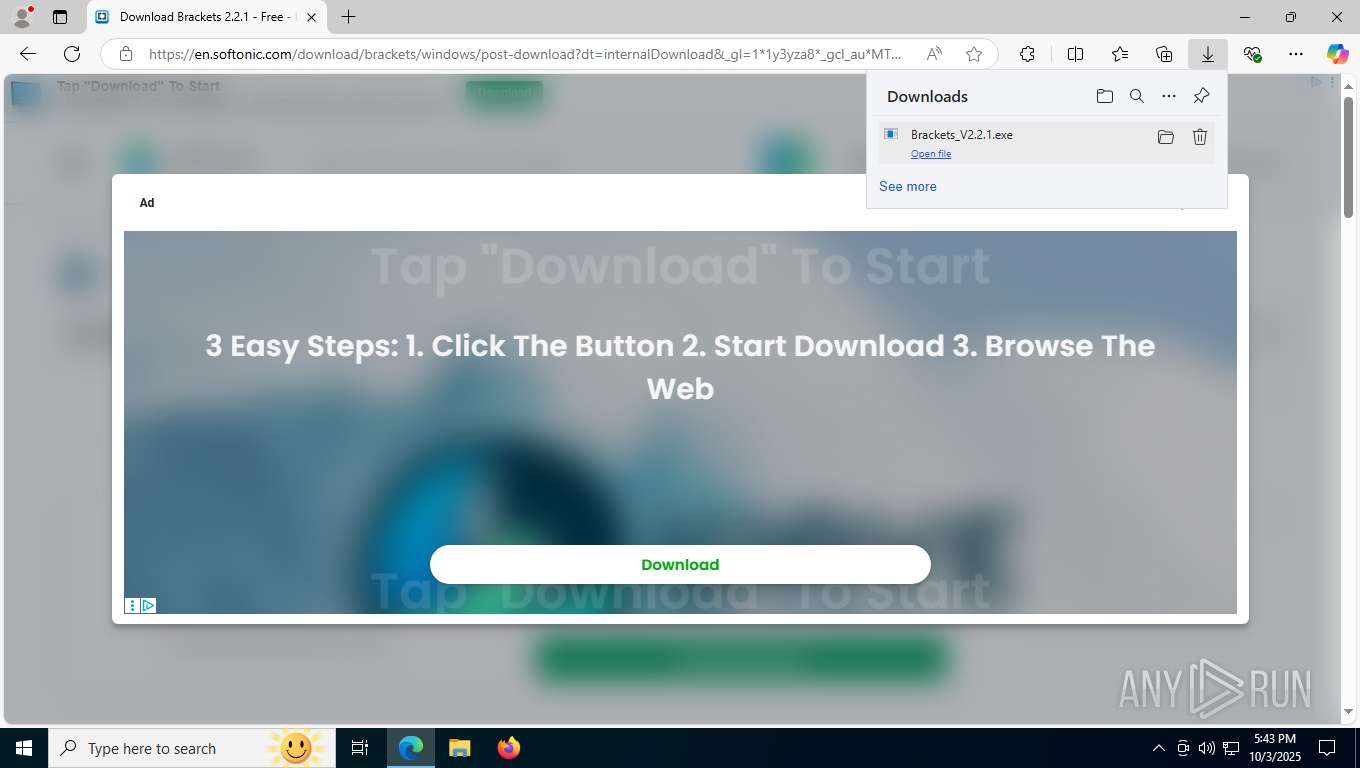Open File Explorer from taskbar
Screen dimensions: 1360x768
pos(459,748)
